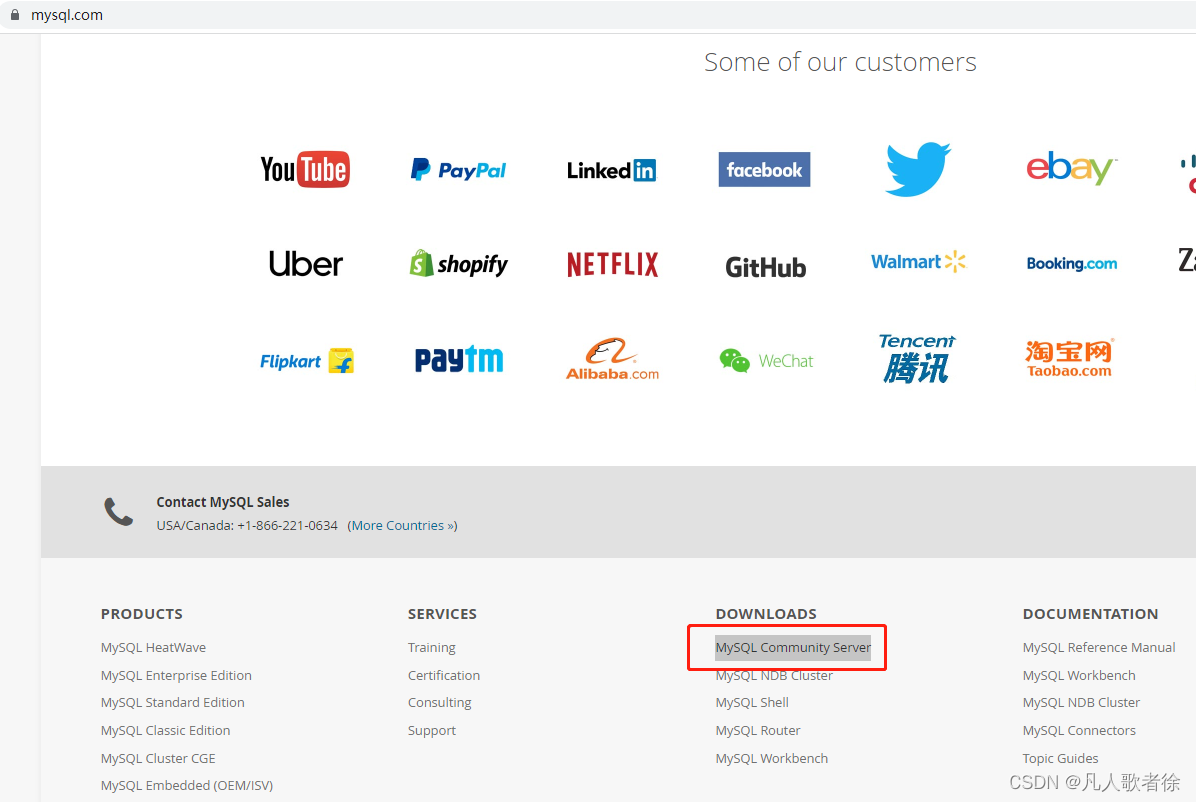Open the Topic Guides link
1196x802 pixels.
(x=1061, y=759)
